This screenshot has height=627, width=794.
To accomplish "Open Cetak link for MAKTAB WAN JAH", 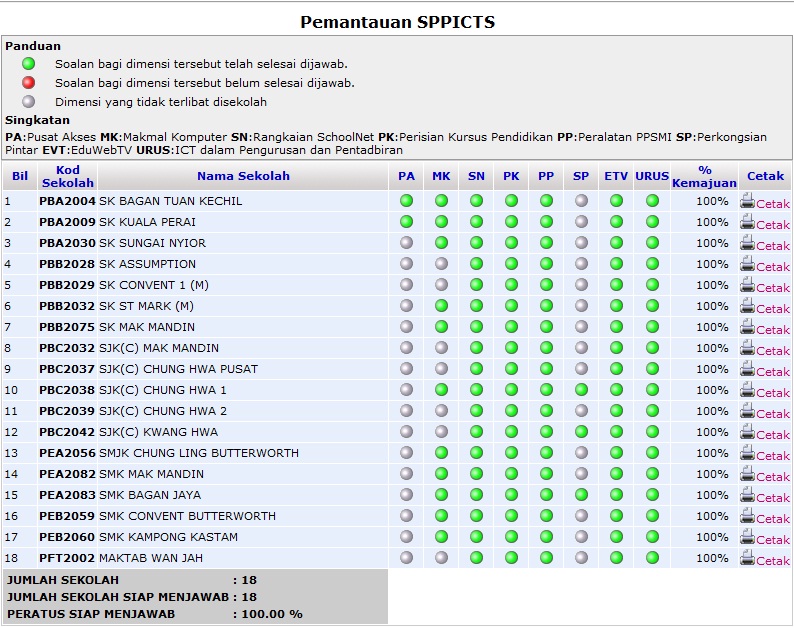I will click(x=773, y=561).
